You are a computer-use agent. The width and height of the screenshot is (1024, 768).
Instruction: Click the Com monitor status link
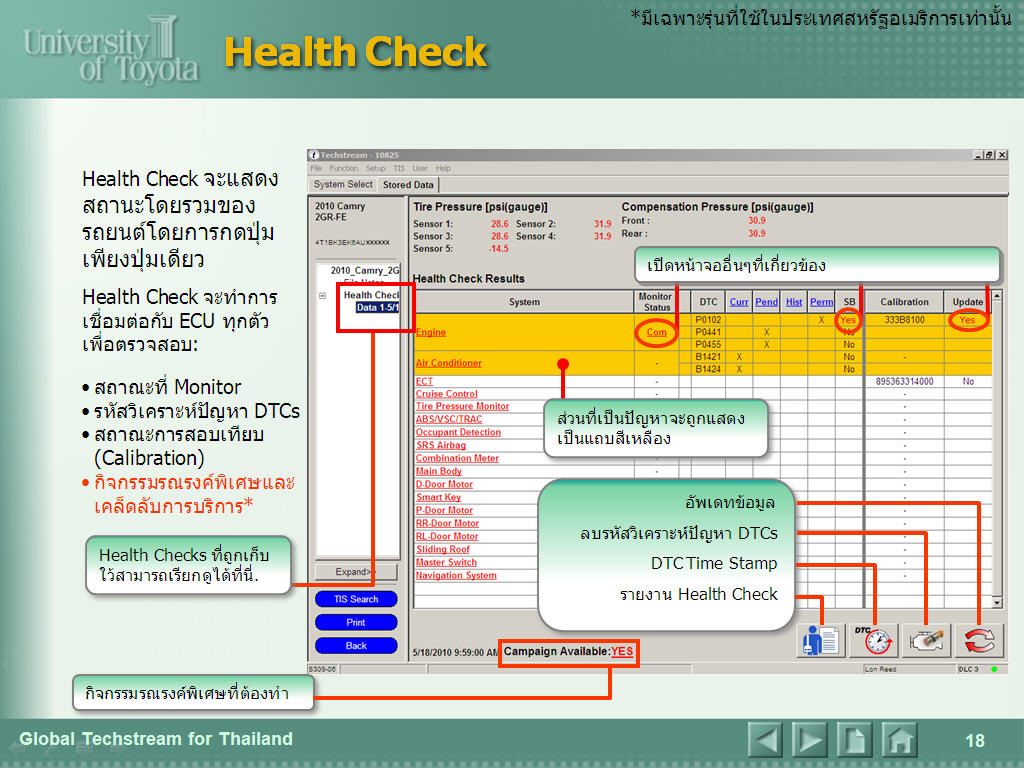tap(656, 332)
